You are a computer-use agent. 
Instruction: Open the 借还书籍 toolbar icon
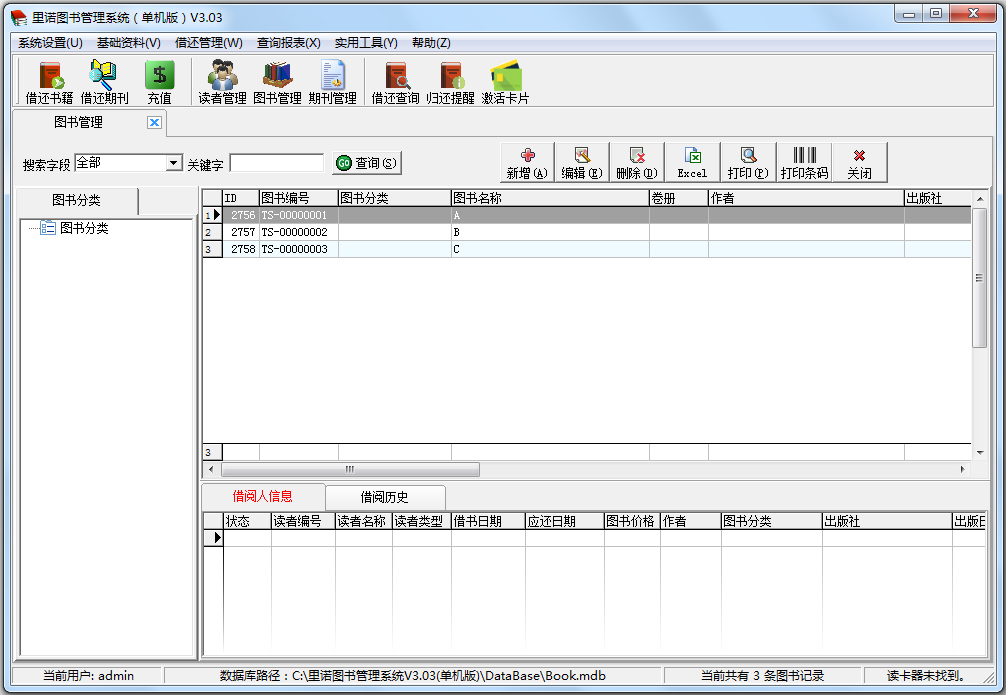49,82
